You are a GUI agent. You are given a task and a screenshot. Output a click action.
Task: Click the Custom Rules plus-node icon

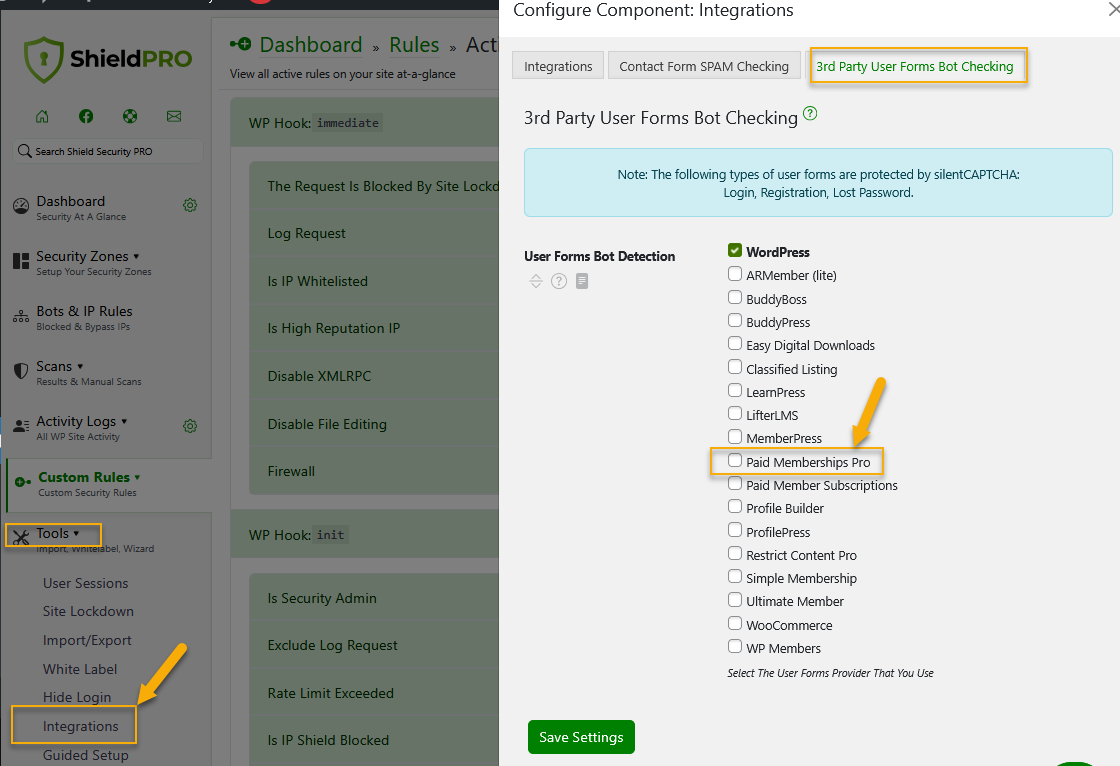22,482
